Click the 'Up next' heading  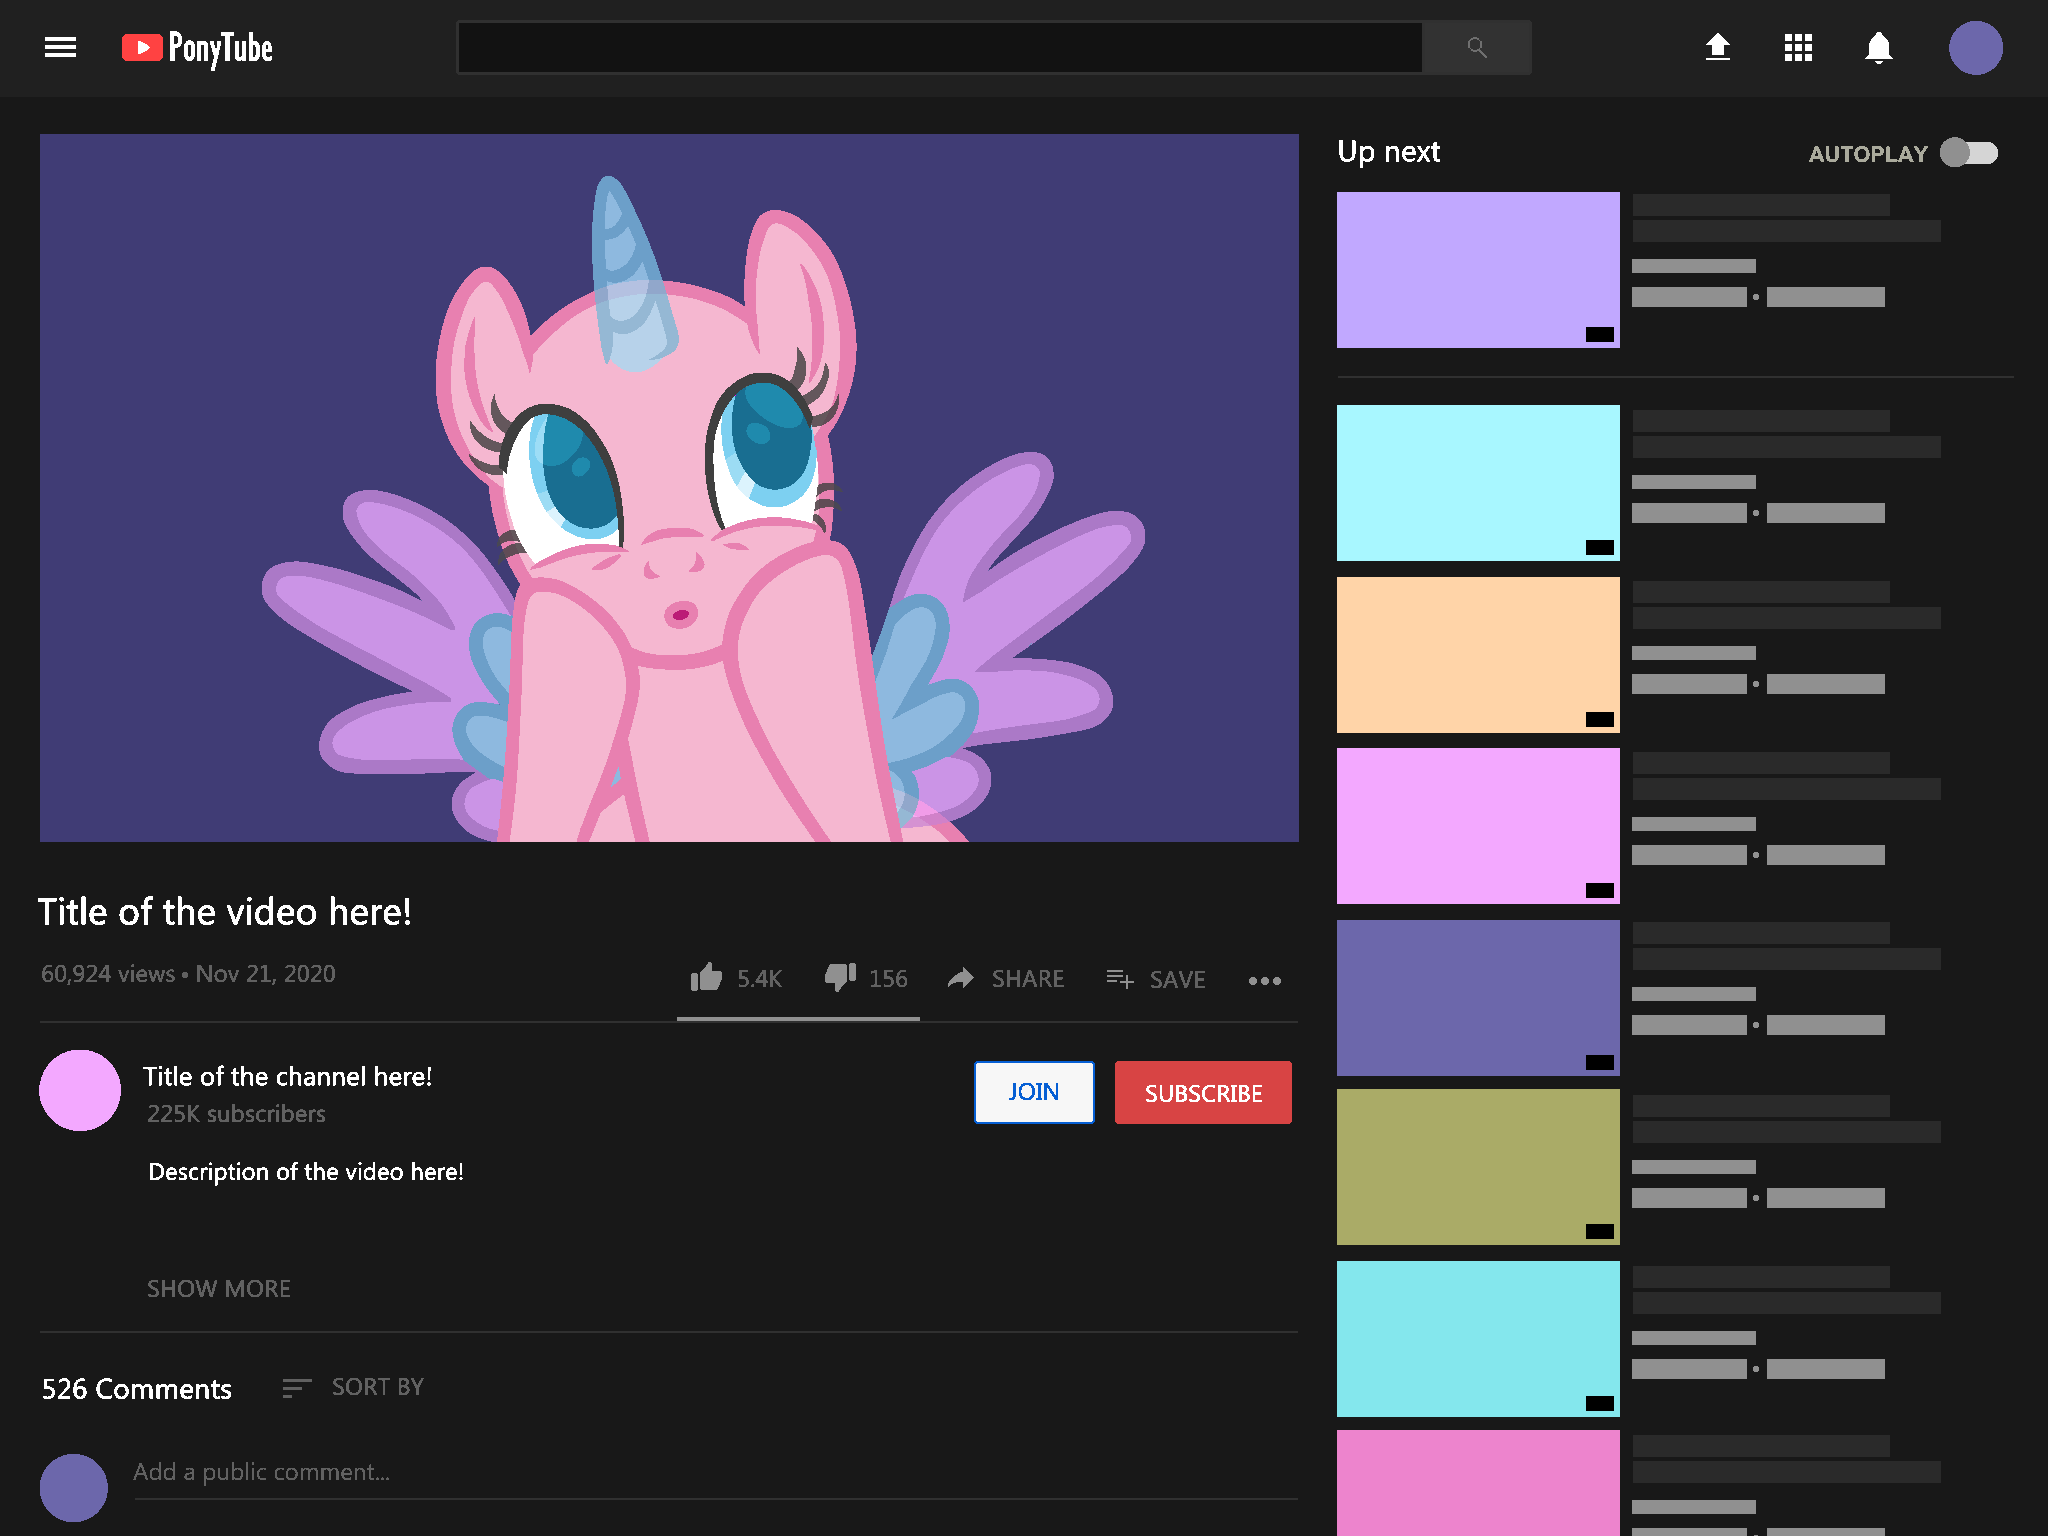coord(1389,152)
